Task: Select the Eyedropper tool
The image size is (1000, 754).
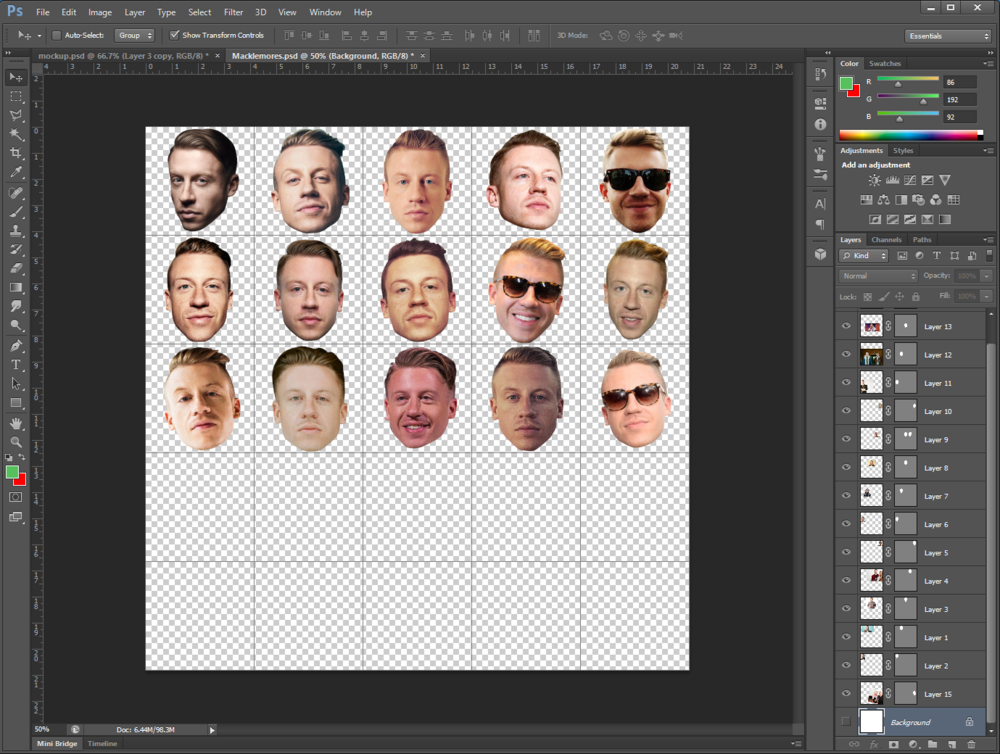Action: click(16, 173)
